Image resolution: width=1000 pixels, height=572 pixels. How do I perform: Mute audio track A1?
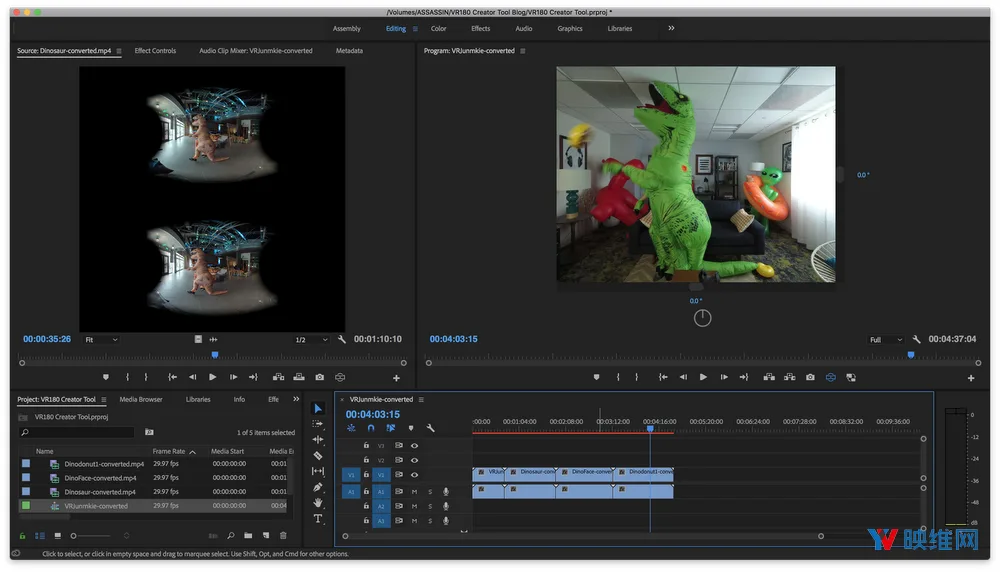415,492
